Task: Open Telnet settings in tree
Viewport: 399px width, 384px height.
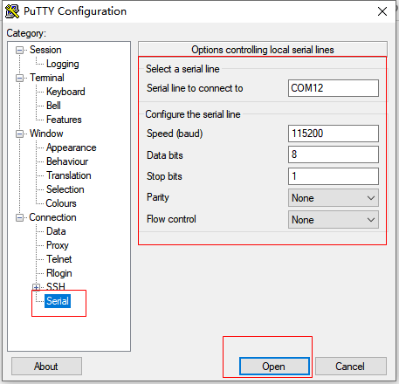Action: 59,259
